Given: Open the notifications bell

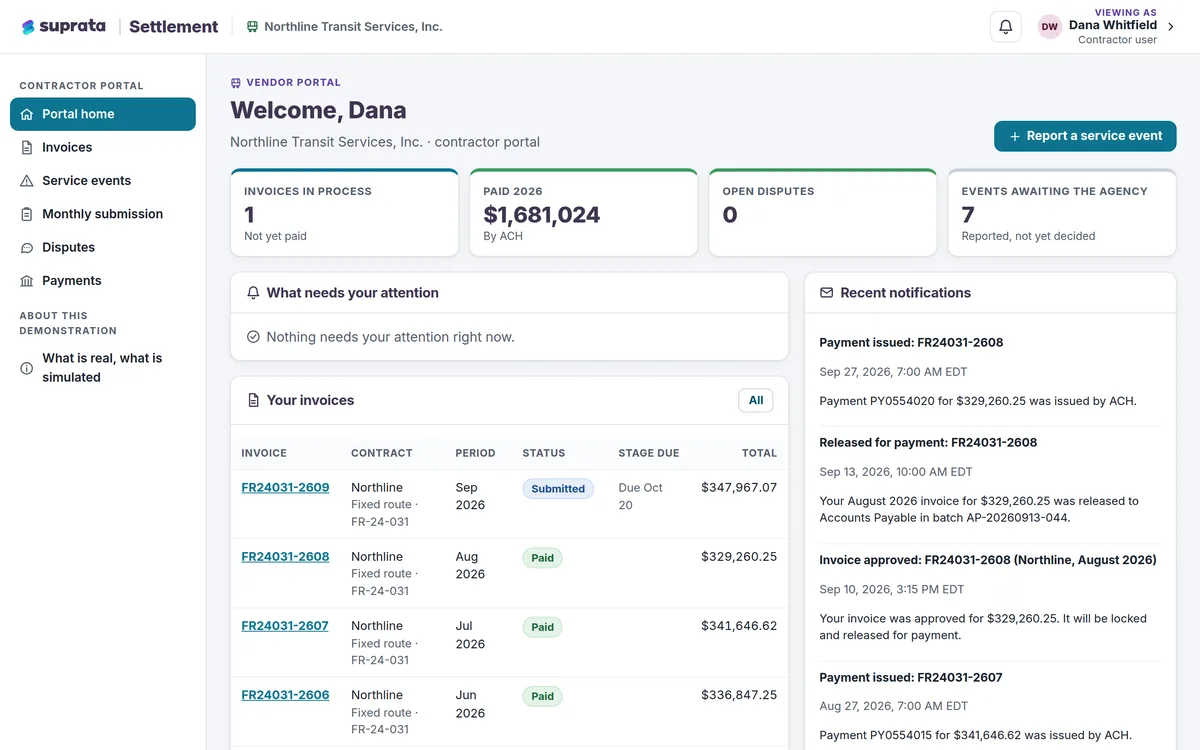Looking at the screenshot, I should click(1006, 27).
